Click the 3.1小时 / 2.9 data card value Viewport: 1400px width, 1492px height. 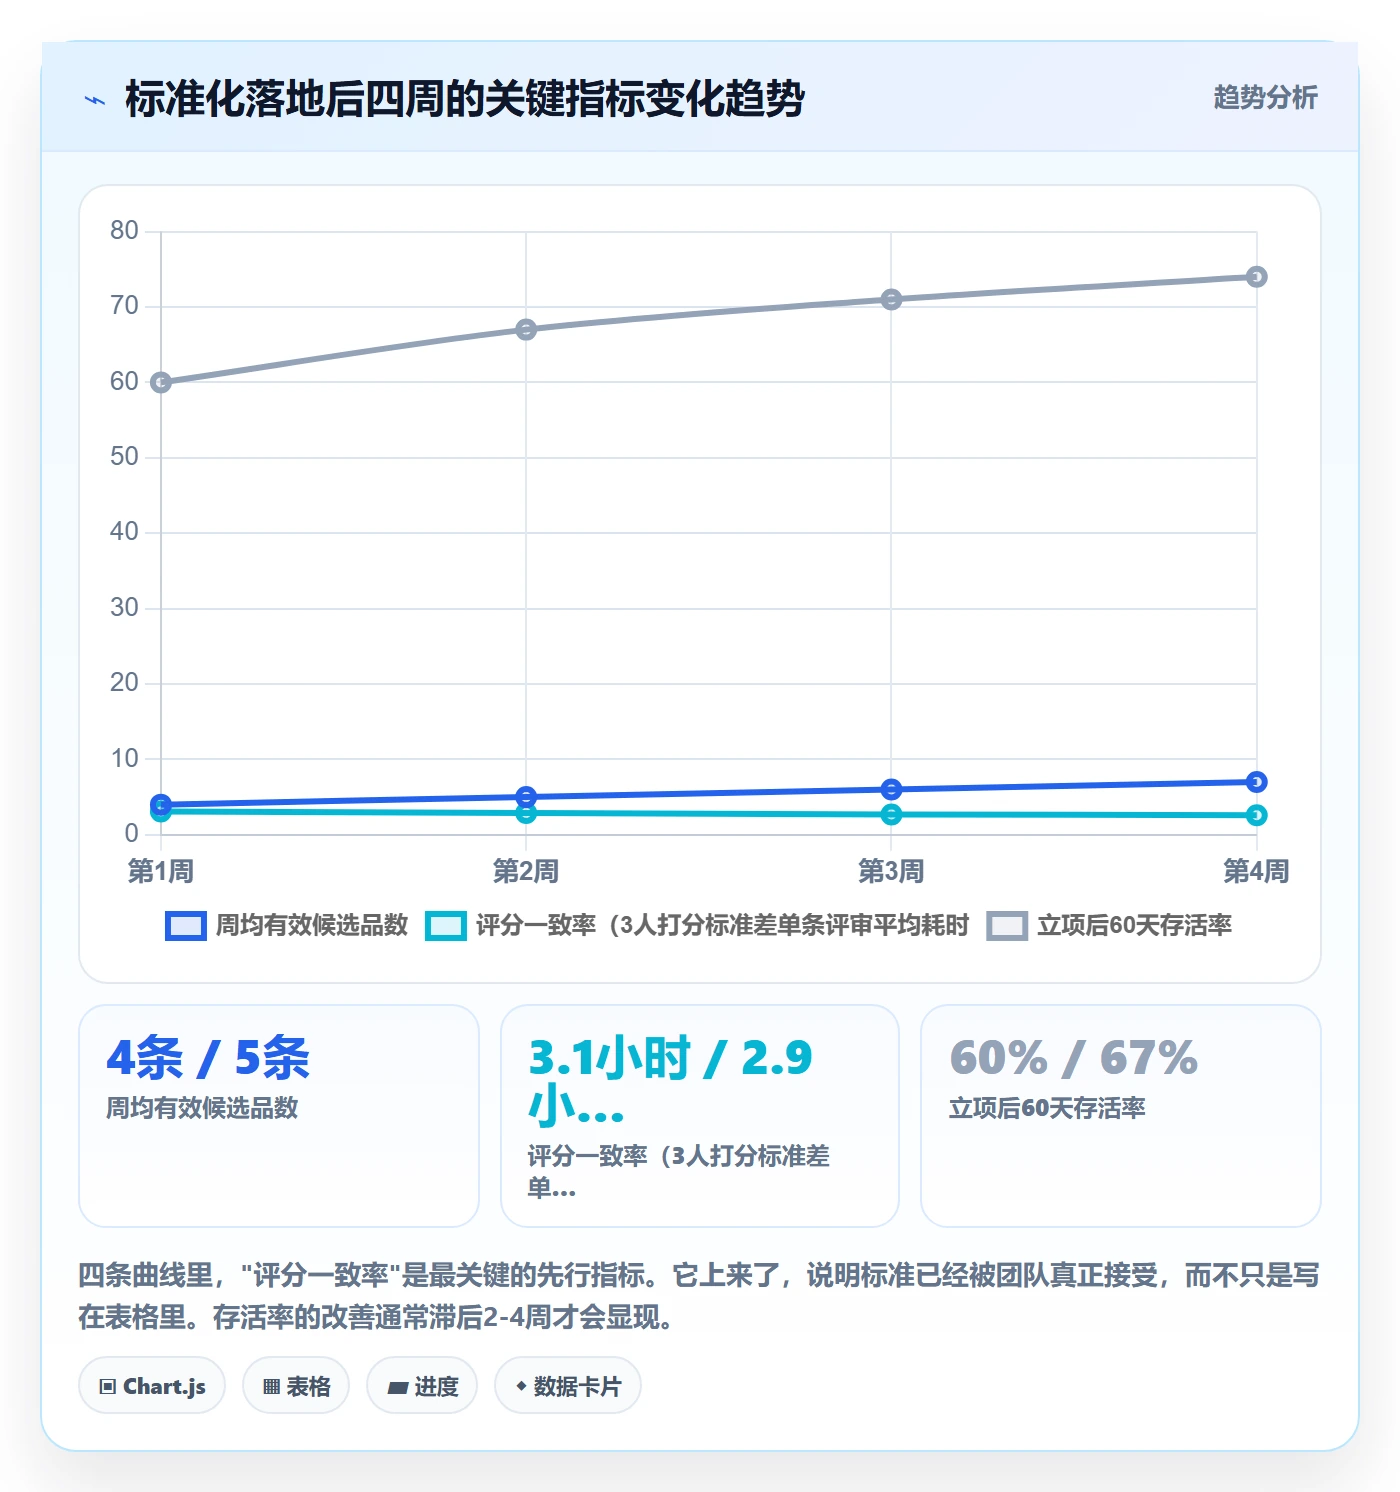tap(670, 1081)
